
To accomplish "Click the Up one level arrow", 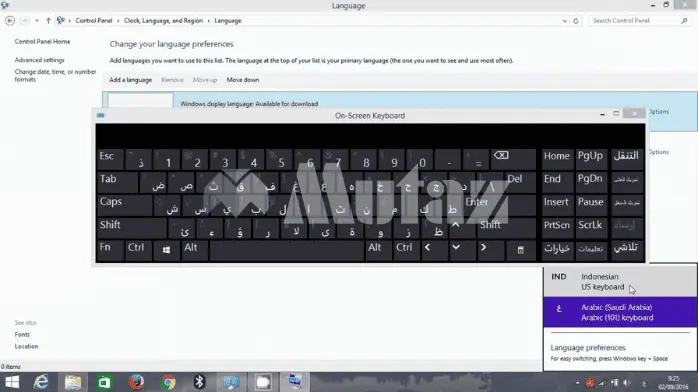I will point(48,20).
